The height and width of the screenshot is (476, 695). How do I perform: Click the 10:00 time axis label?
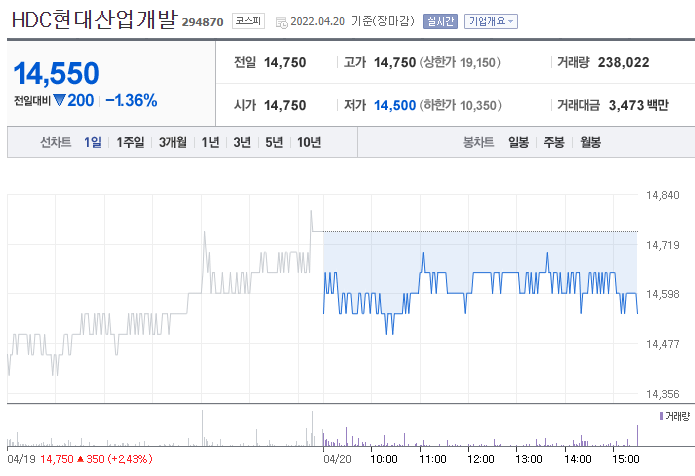point(384,459)
